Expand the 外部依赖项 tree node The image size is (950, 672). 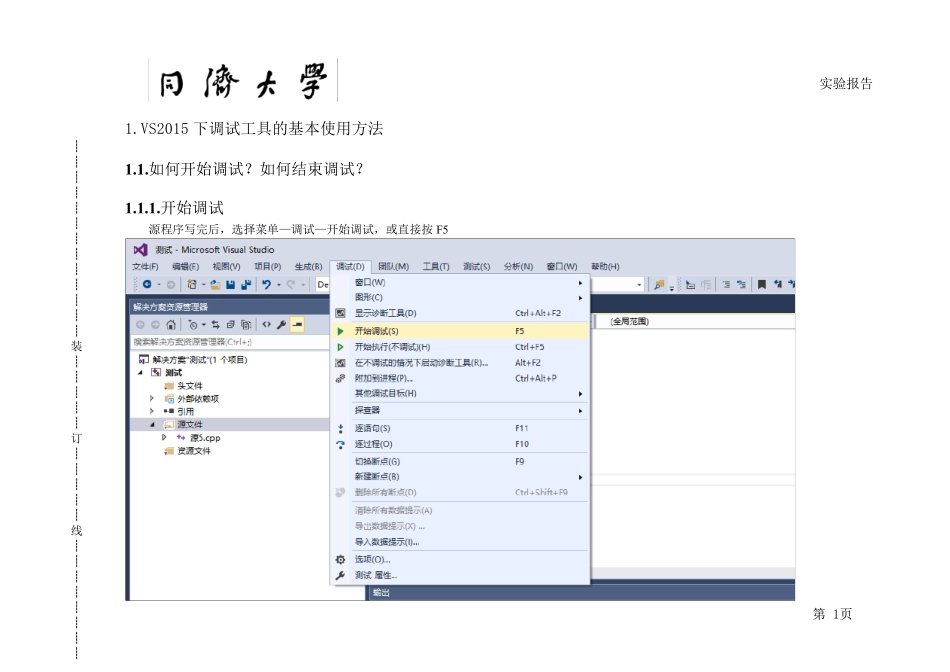pyautogui.click(x=152, y=399)
